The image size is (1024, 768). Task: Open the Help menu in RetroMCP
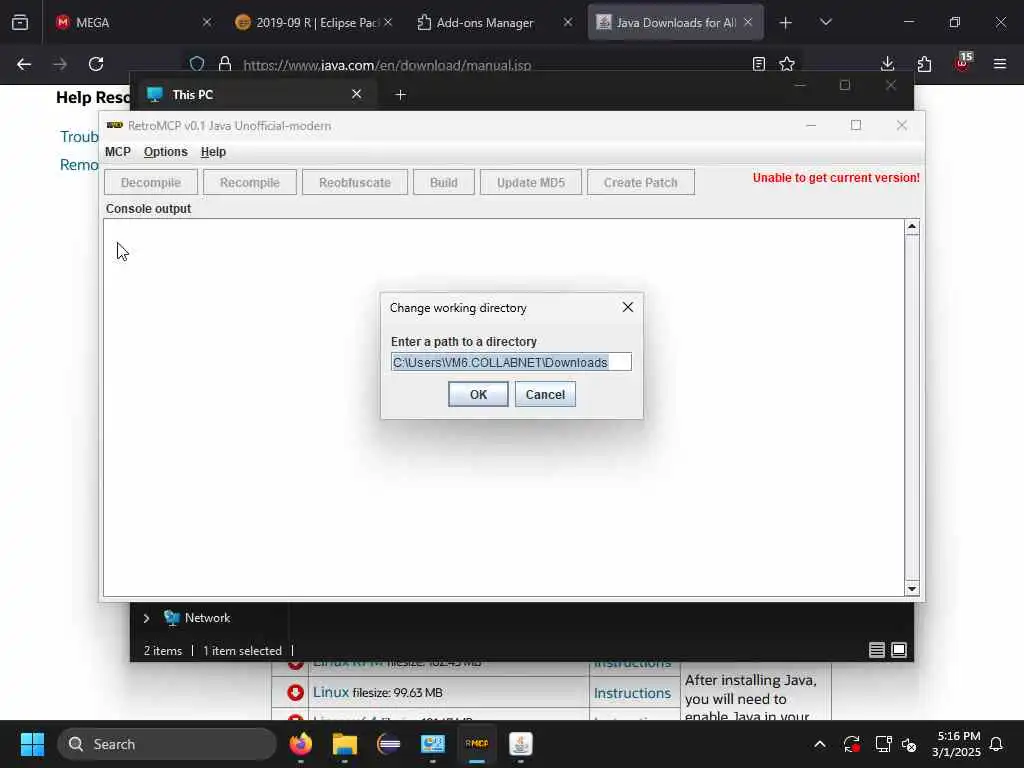pos(213,152)
